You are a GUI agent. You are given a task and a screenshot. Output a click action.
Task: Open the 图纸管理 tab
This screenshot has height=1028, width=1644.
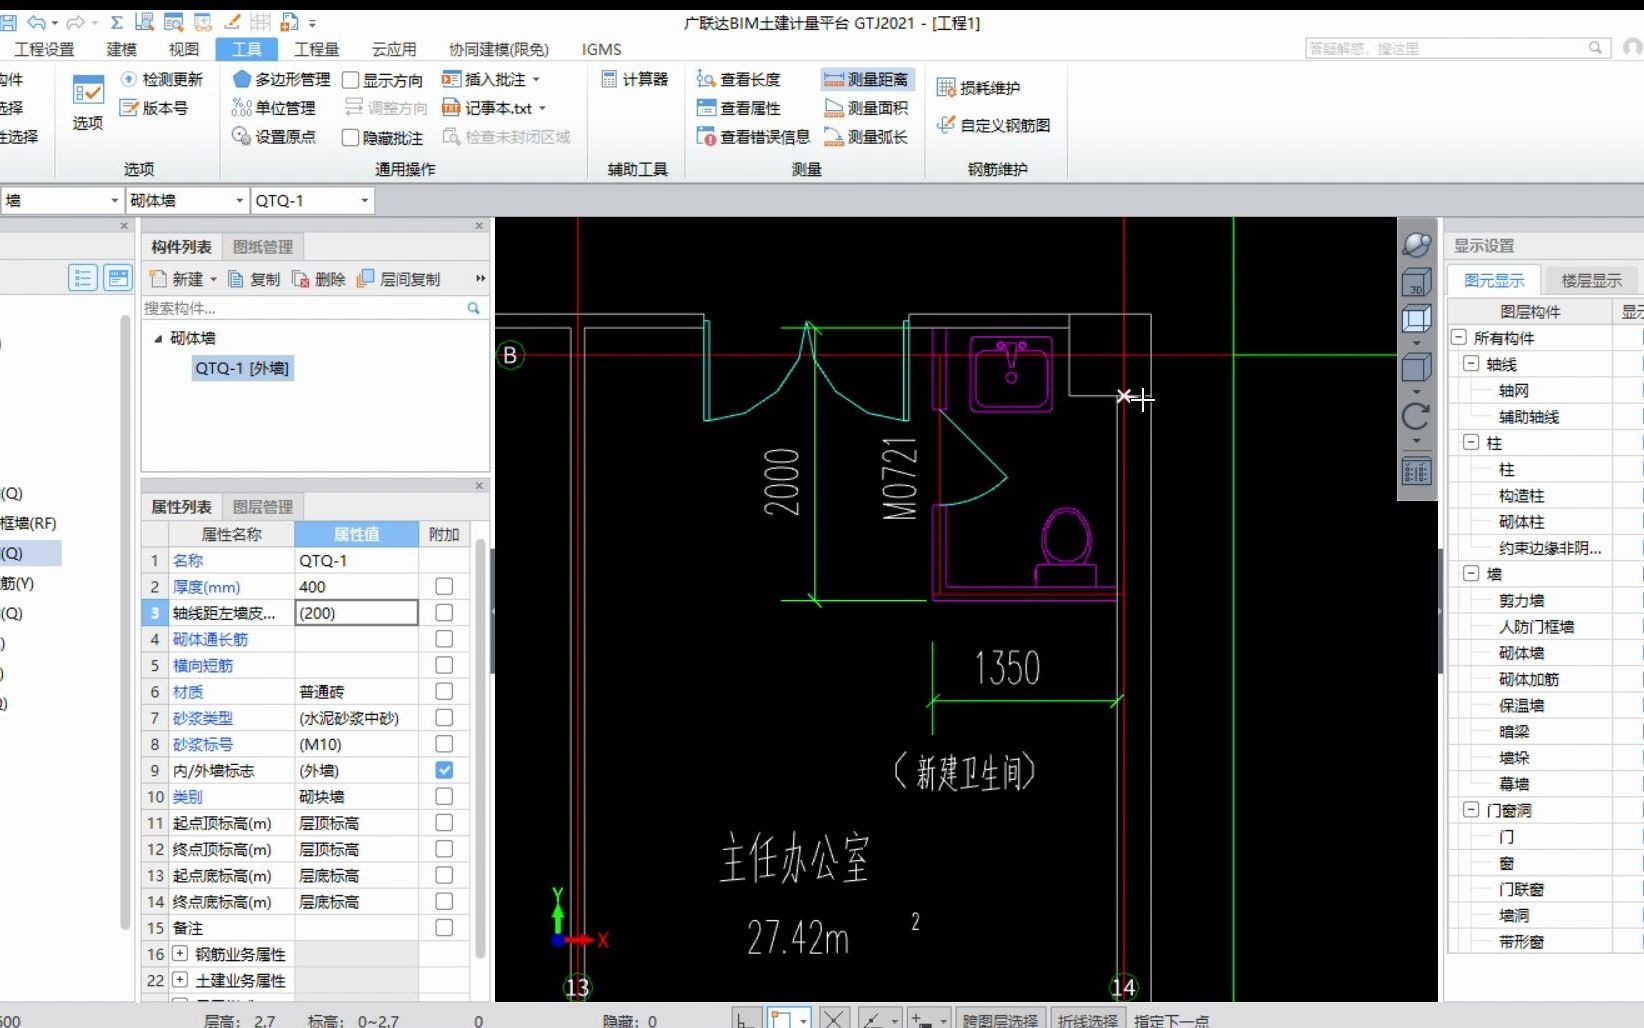coord(262,246)
